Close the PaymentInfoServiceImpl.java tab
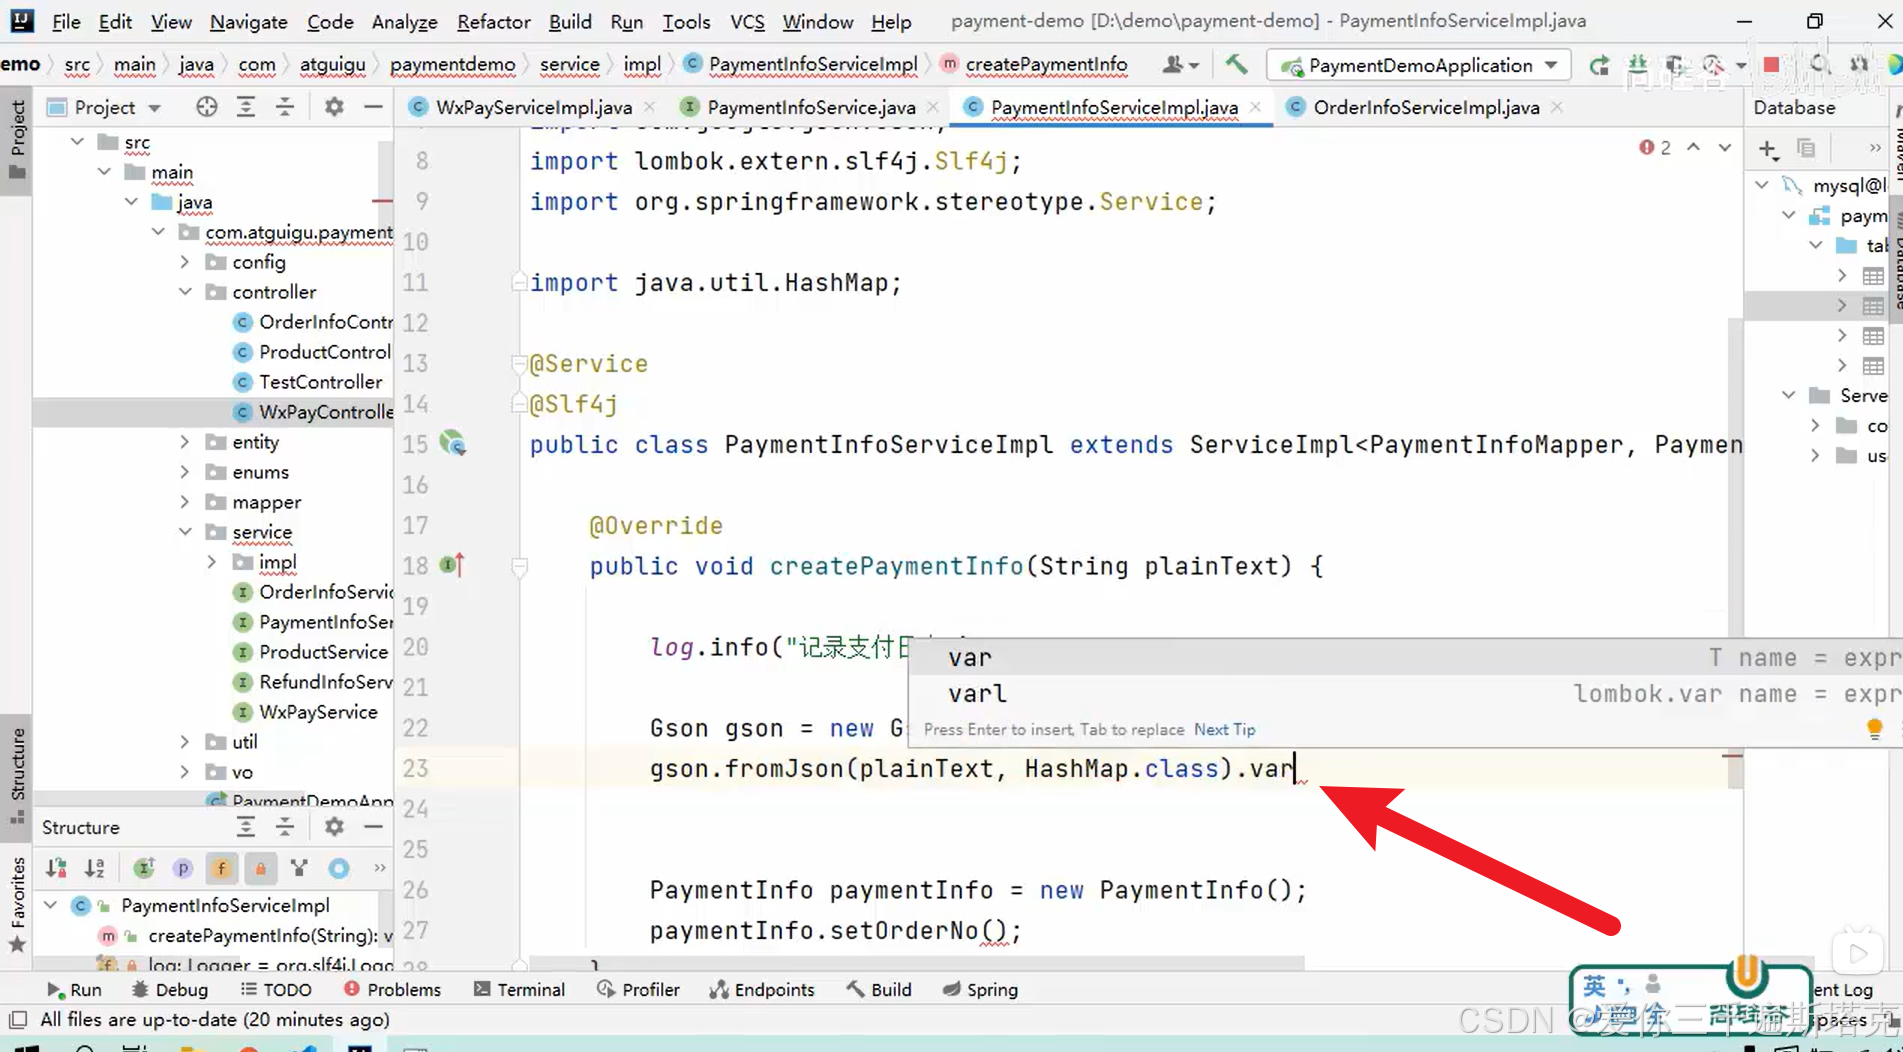This screenshot has height=1052, width=1903. (1255, 107)
